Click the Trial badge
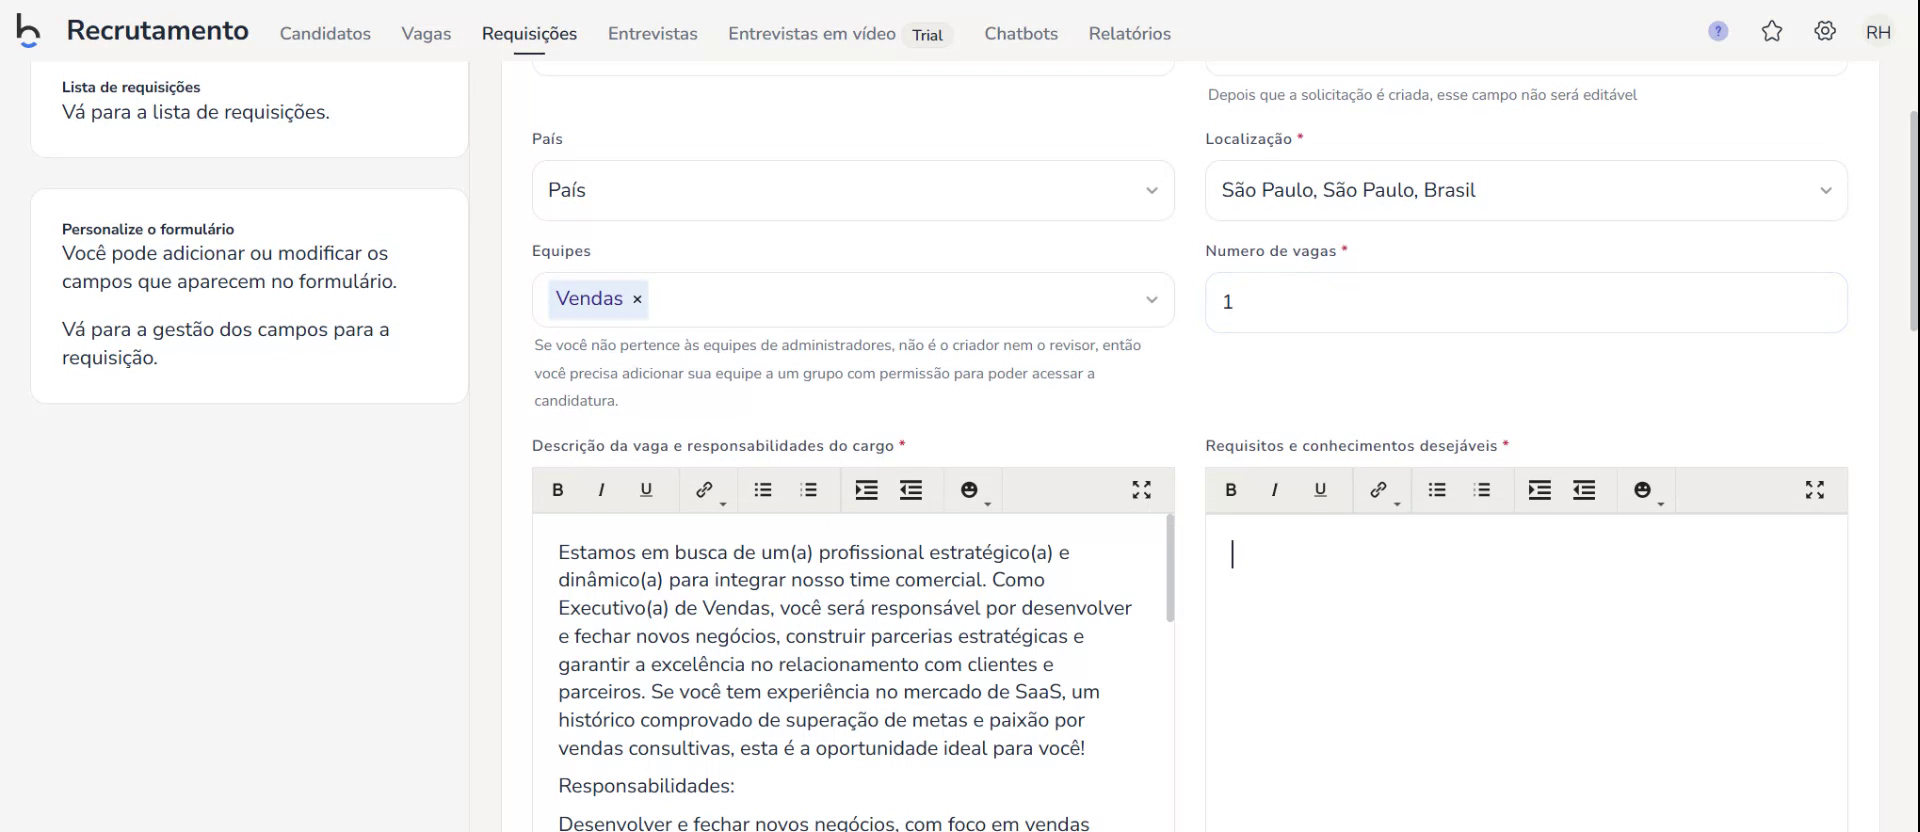 pyautogui.click(x=927, y=35)
